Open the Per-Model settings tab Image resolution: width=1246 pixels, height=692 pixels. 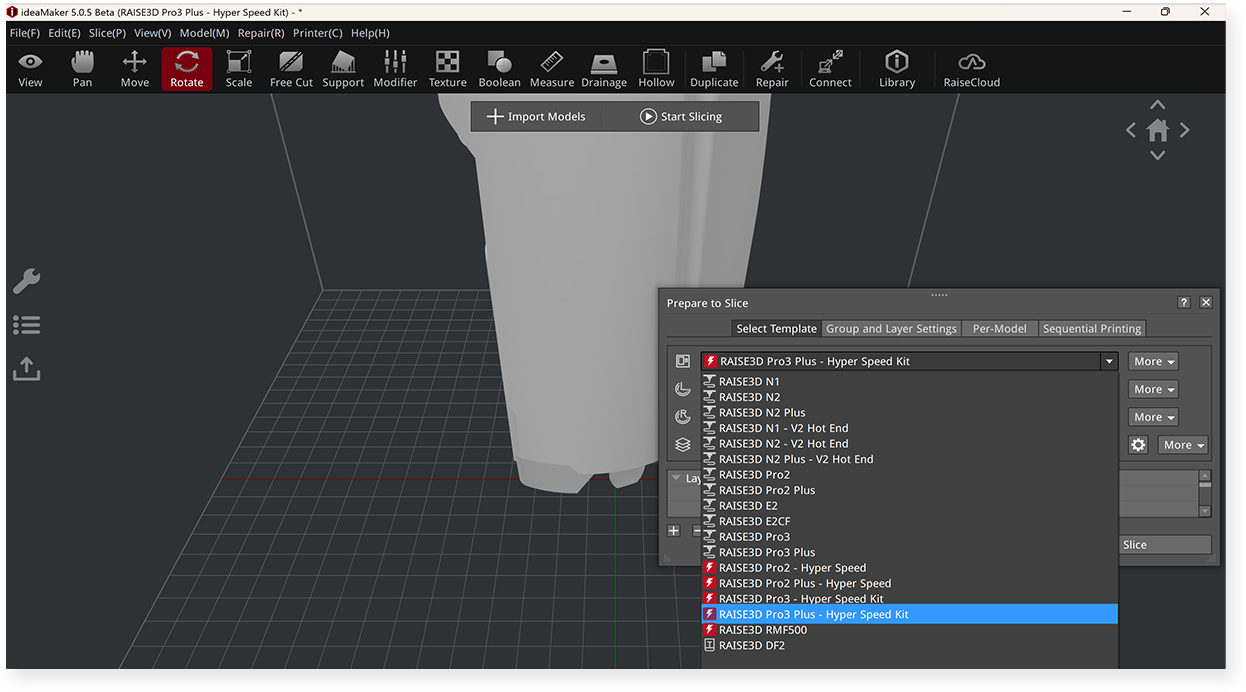(x=999, y=328)
